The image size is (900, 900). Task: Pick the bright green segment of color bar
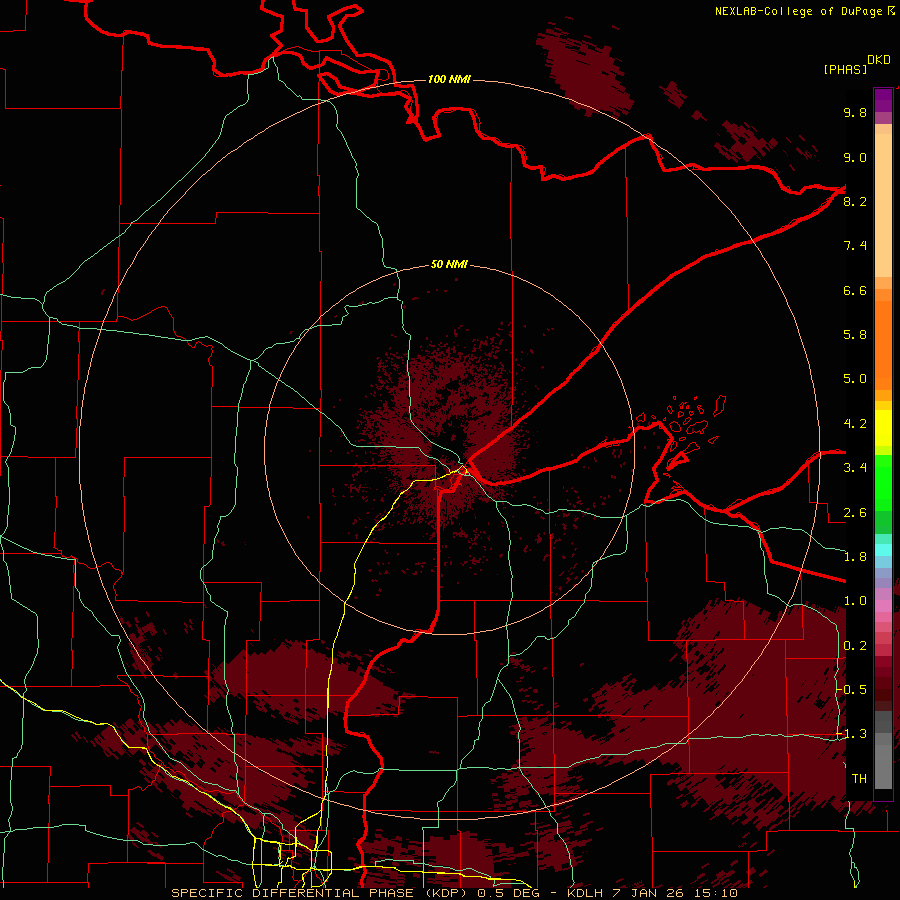click(883, 483)
